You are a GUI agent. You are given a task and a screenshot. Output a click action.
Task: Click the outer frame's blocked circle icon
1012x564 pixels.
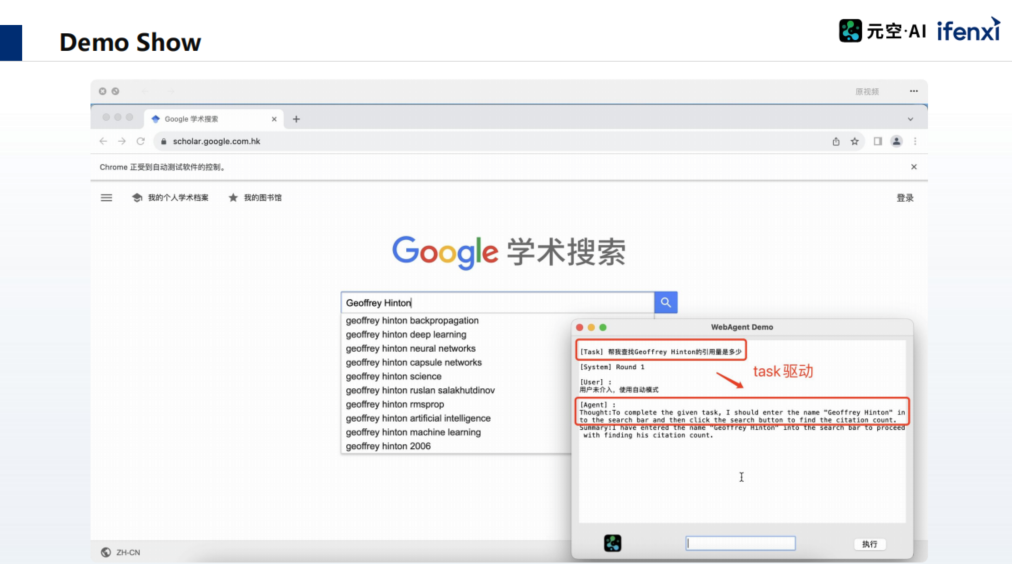coord(116,92)
